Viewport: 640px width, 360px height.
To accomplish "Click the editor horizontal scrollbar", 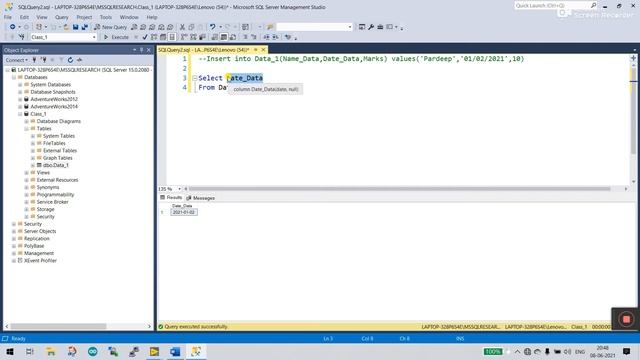I will (400, 189).
